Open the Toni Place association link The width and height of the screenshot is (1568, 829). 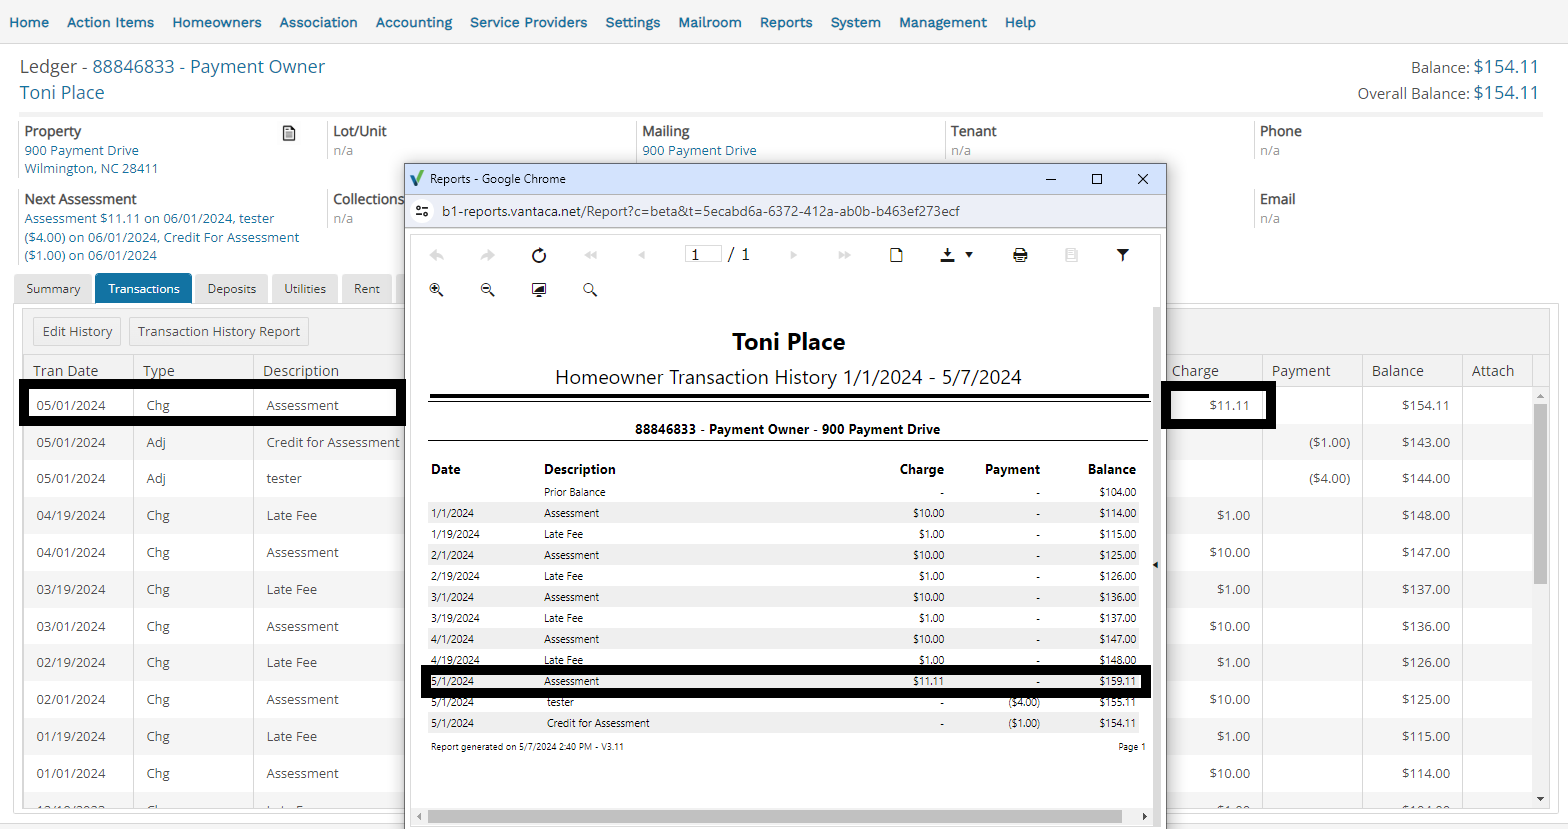coord(62,92)
